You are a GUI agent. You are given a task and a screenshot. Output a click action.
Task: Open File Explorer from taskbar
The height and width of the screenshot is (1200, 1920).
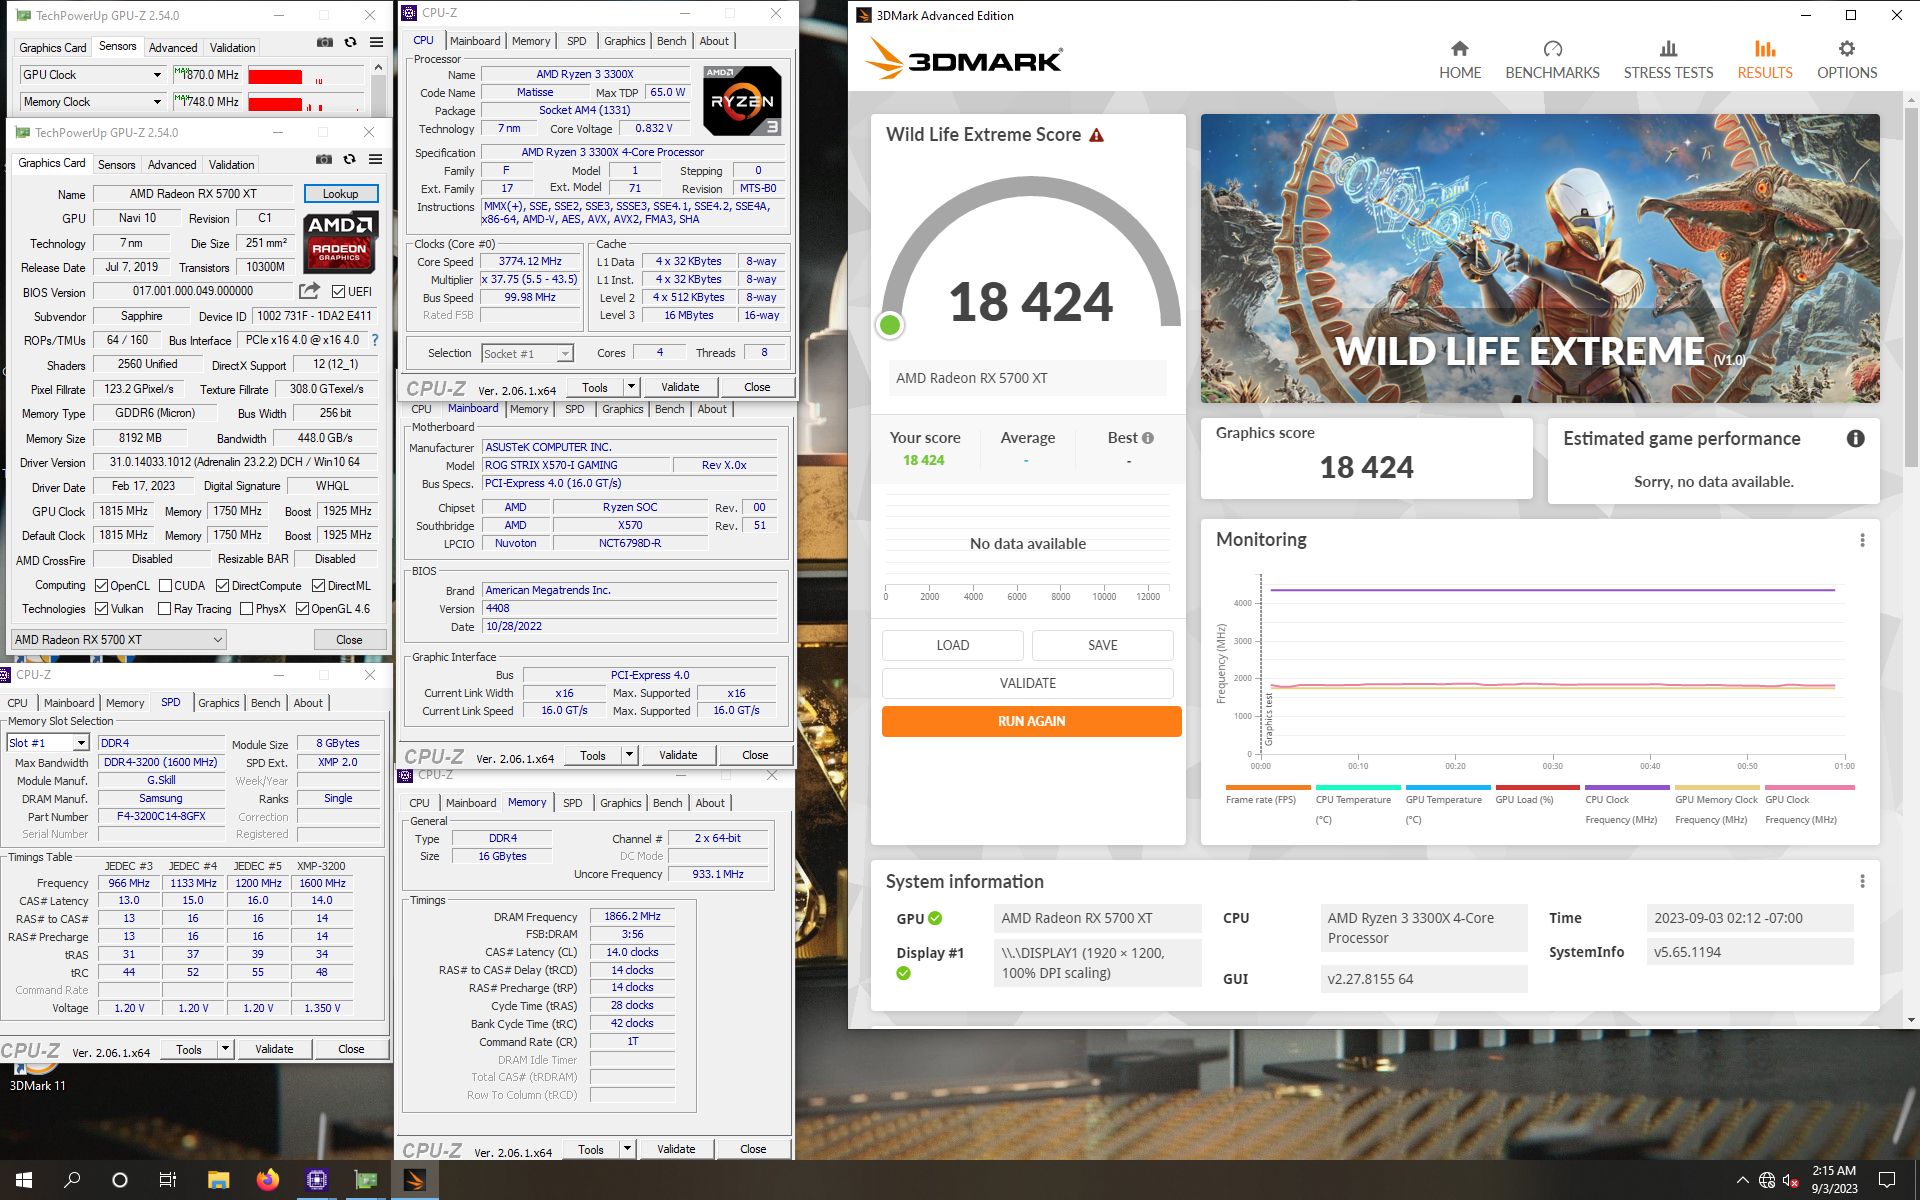tap(218, 1180)
